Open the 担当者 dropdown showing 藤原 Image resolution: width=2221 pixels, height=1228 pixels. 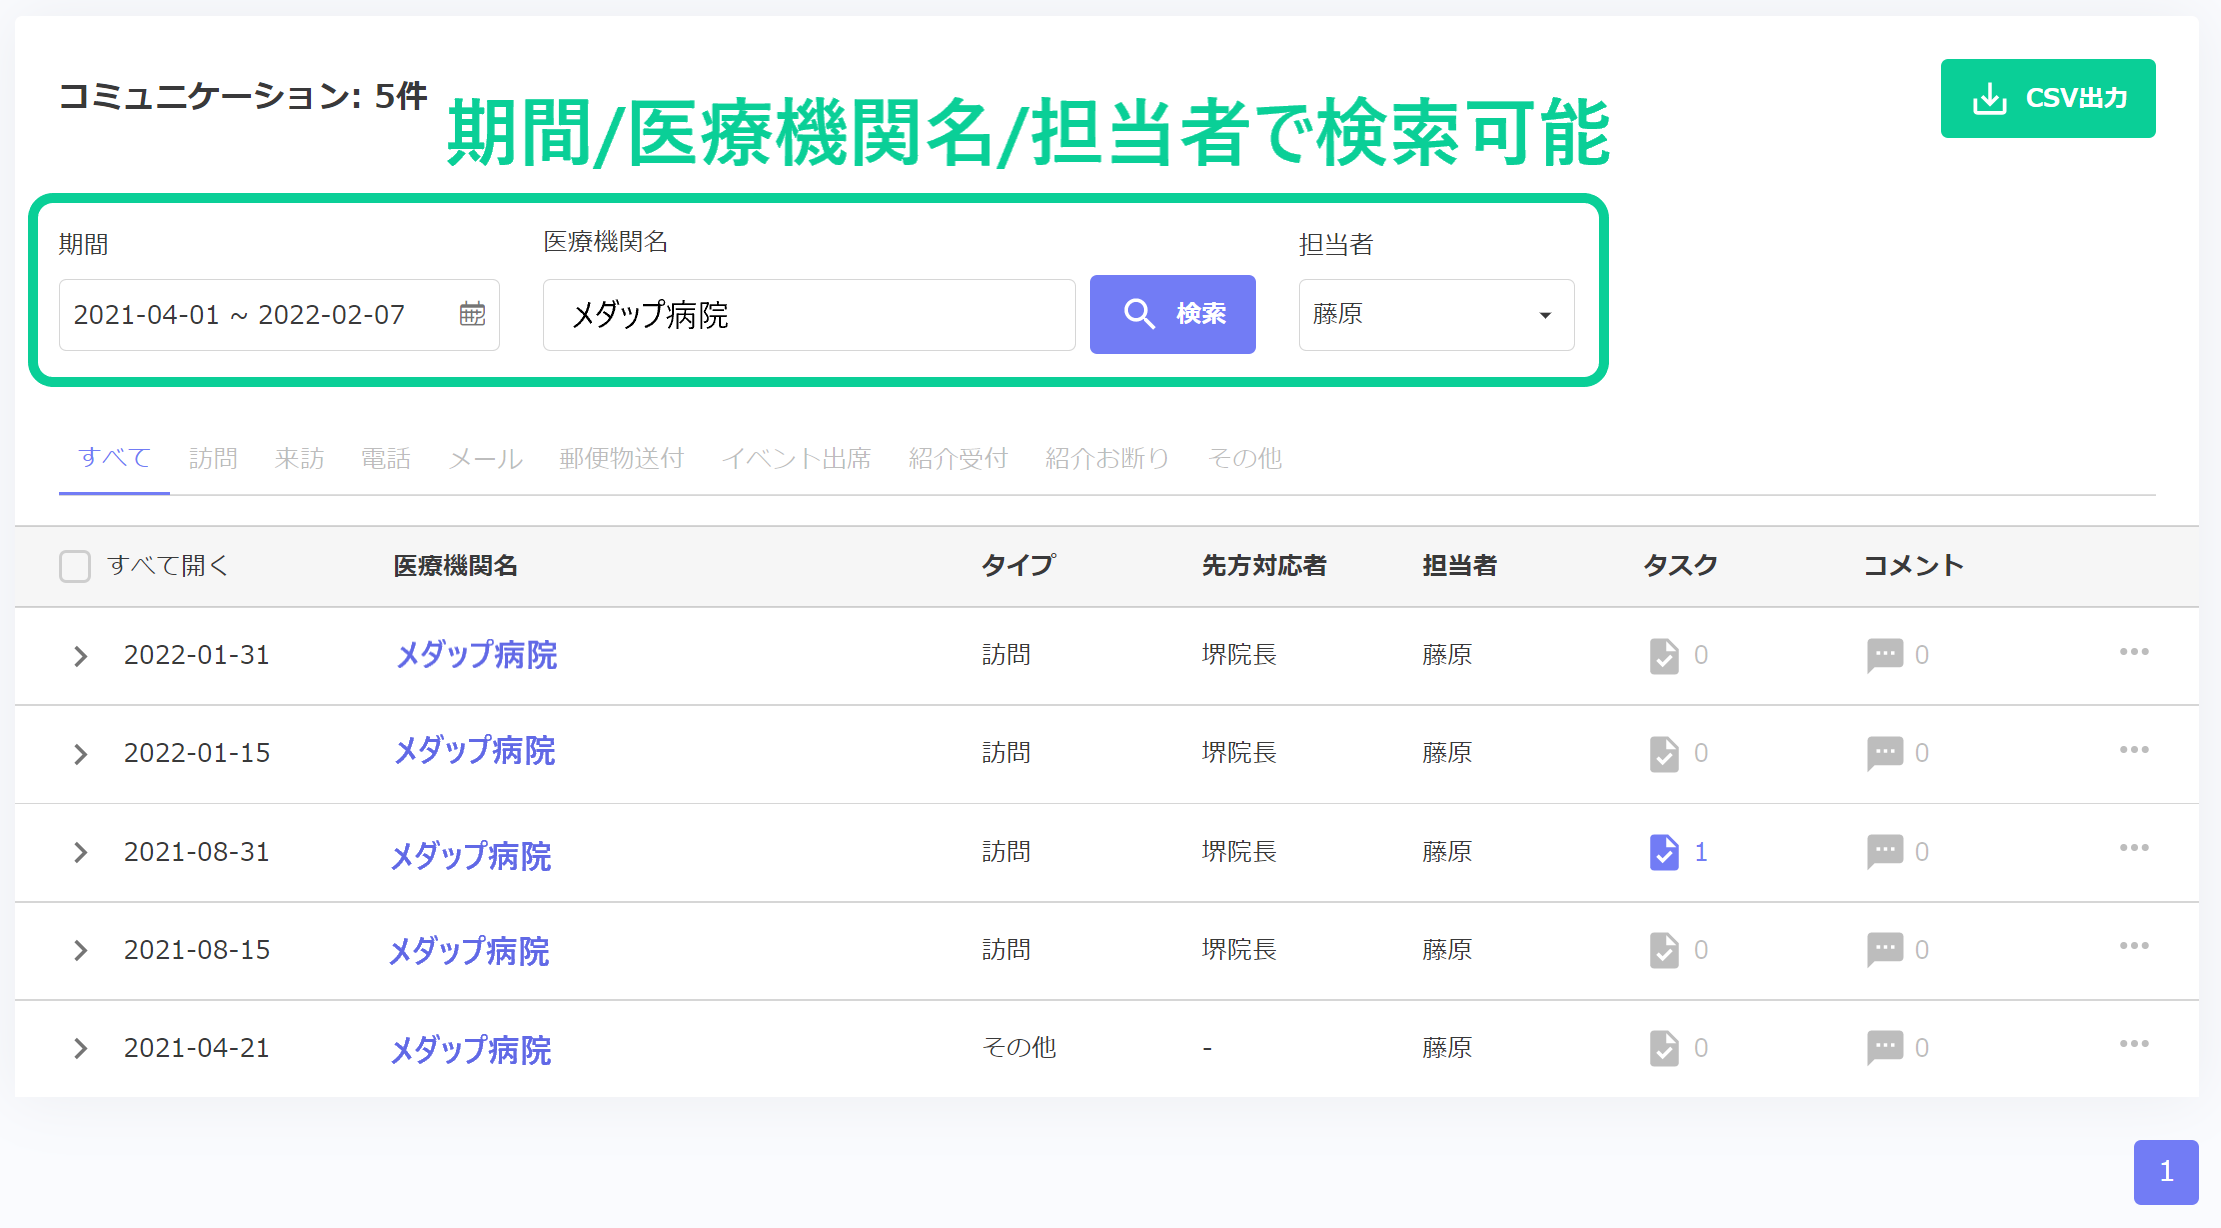tap(1436, 315)
